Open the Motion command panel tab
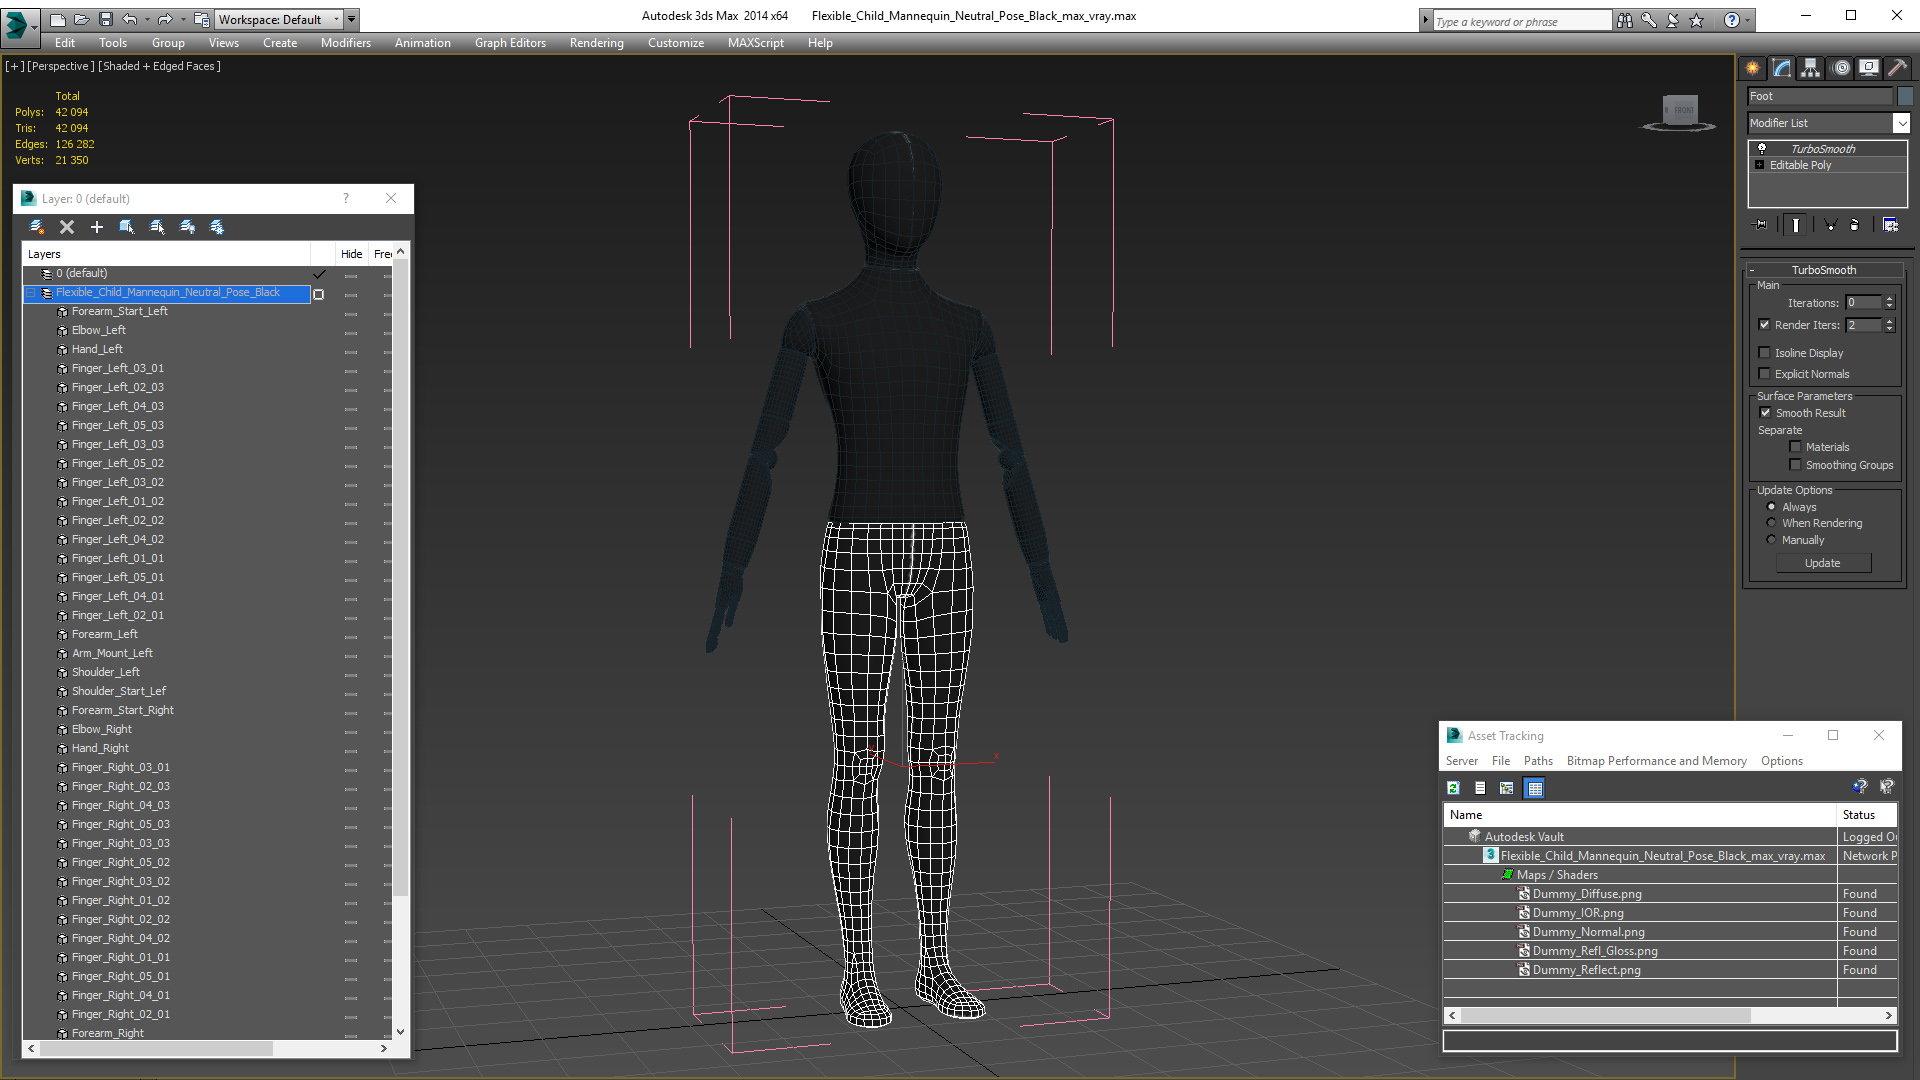Viewport: 1920px width, 1080px height. (x=1841, y=68)
